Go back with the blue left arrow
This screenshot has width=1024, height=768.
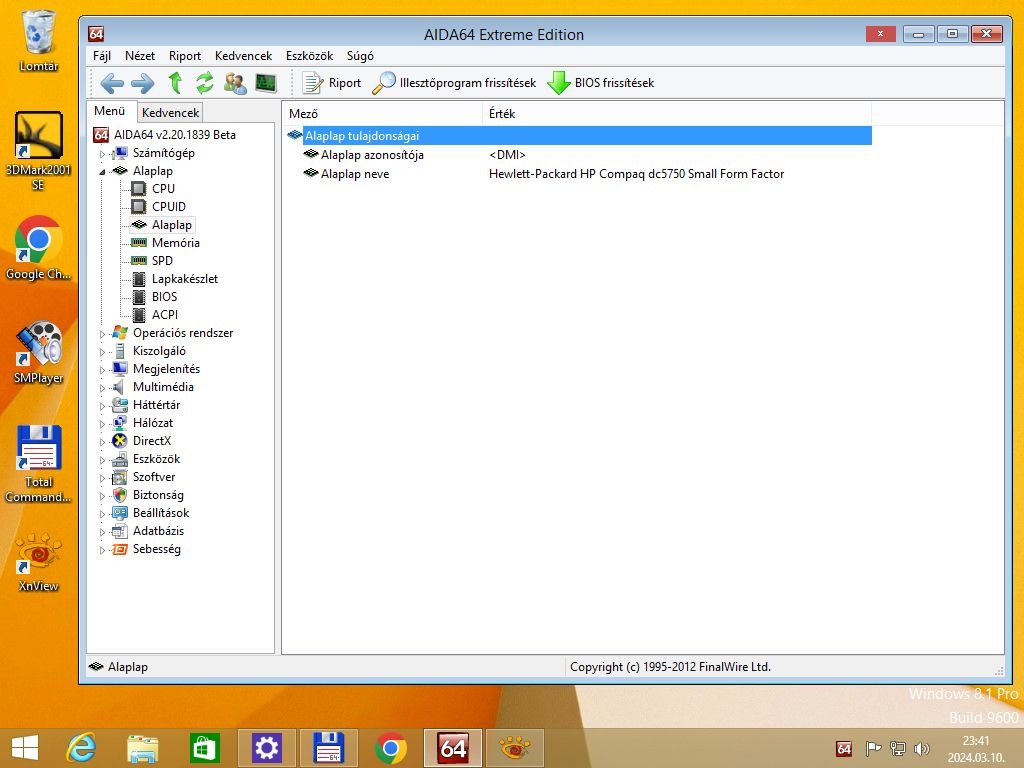(x=112, y=83)
